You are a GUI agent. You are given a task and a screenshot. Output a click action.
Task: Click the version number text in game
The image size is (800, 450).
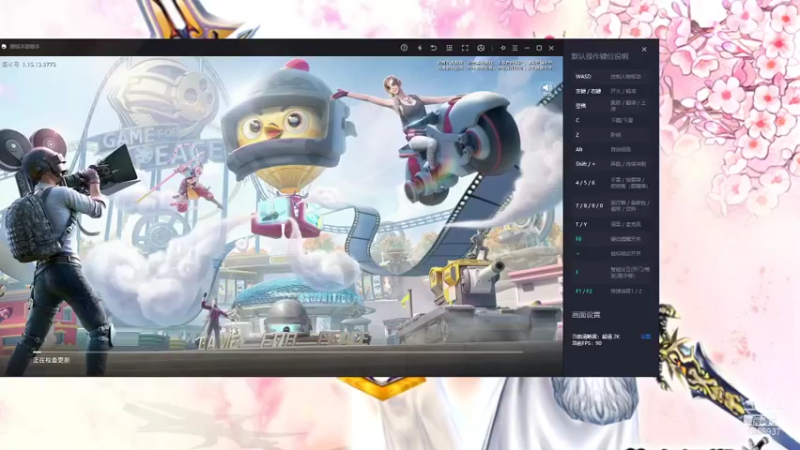[x=29, y=65]
